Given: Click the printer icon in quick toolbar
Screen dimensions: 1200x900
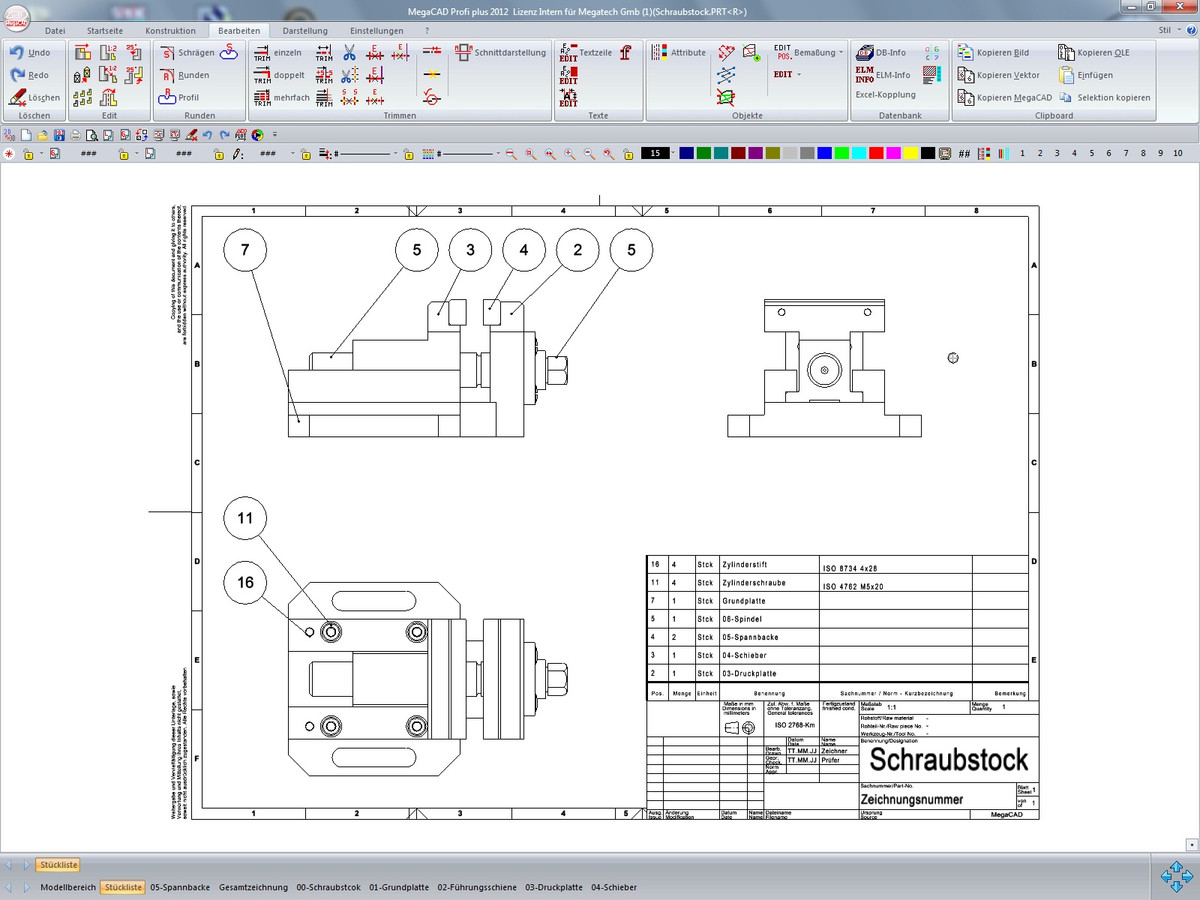Looking at the screenshot, I should coord(75,135).
